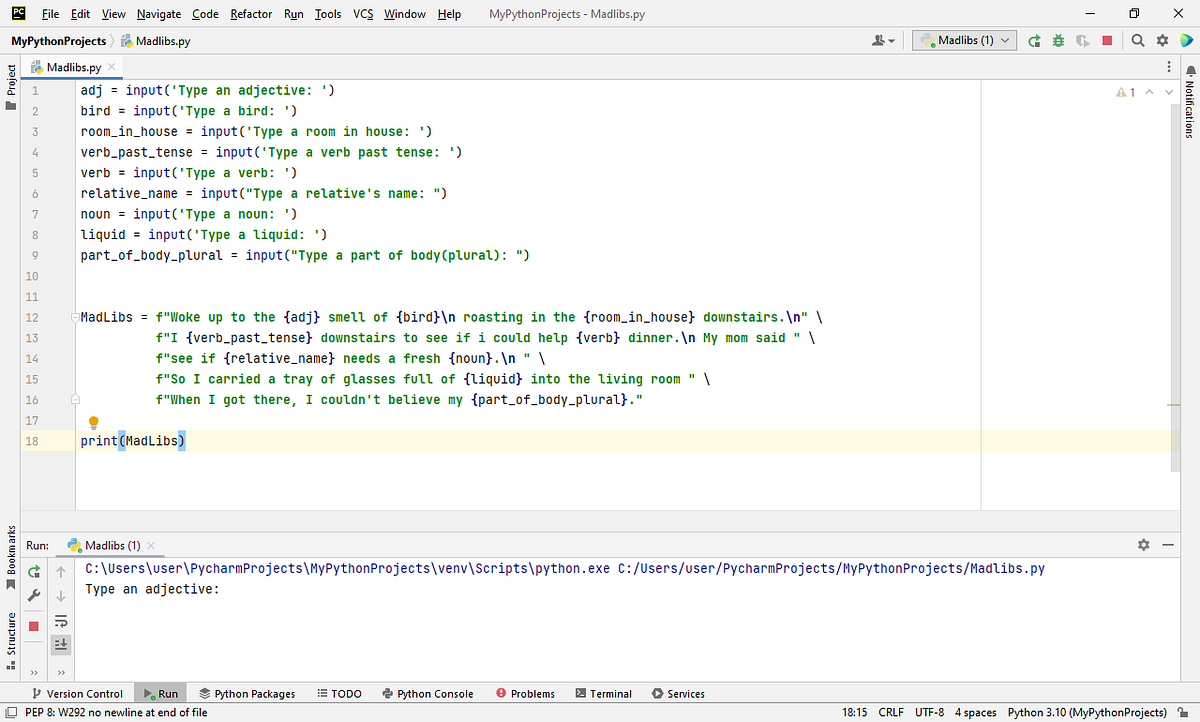
Task: Close the Madlibs.py editor tab
Action: (112, 67)
